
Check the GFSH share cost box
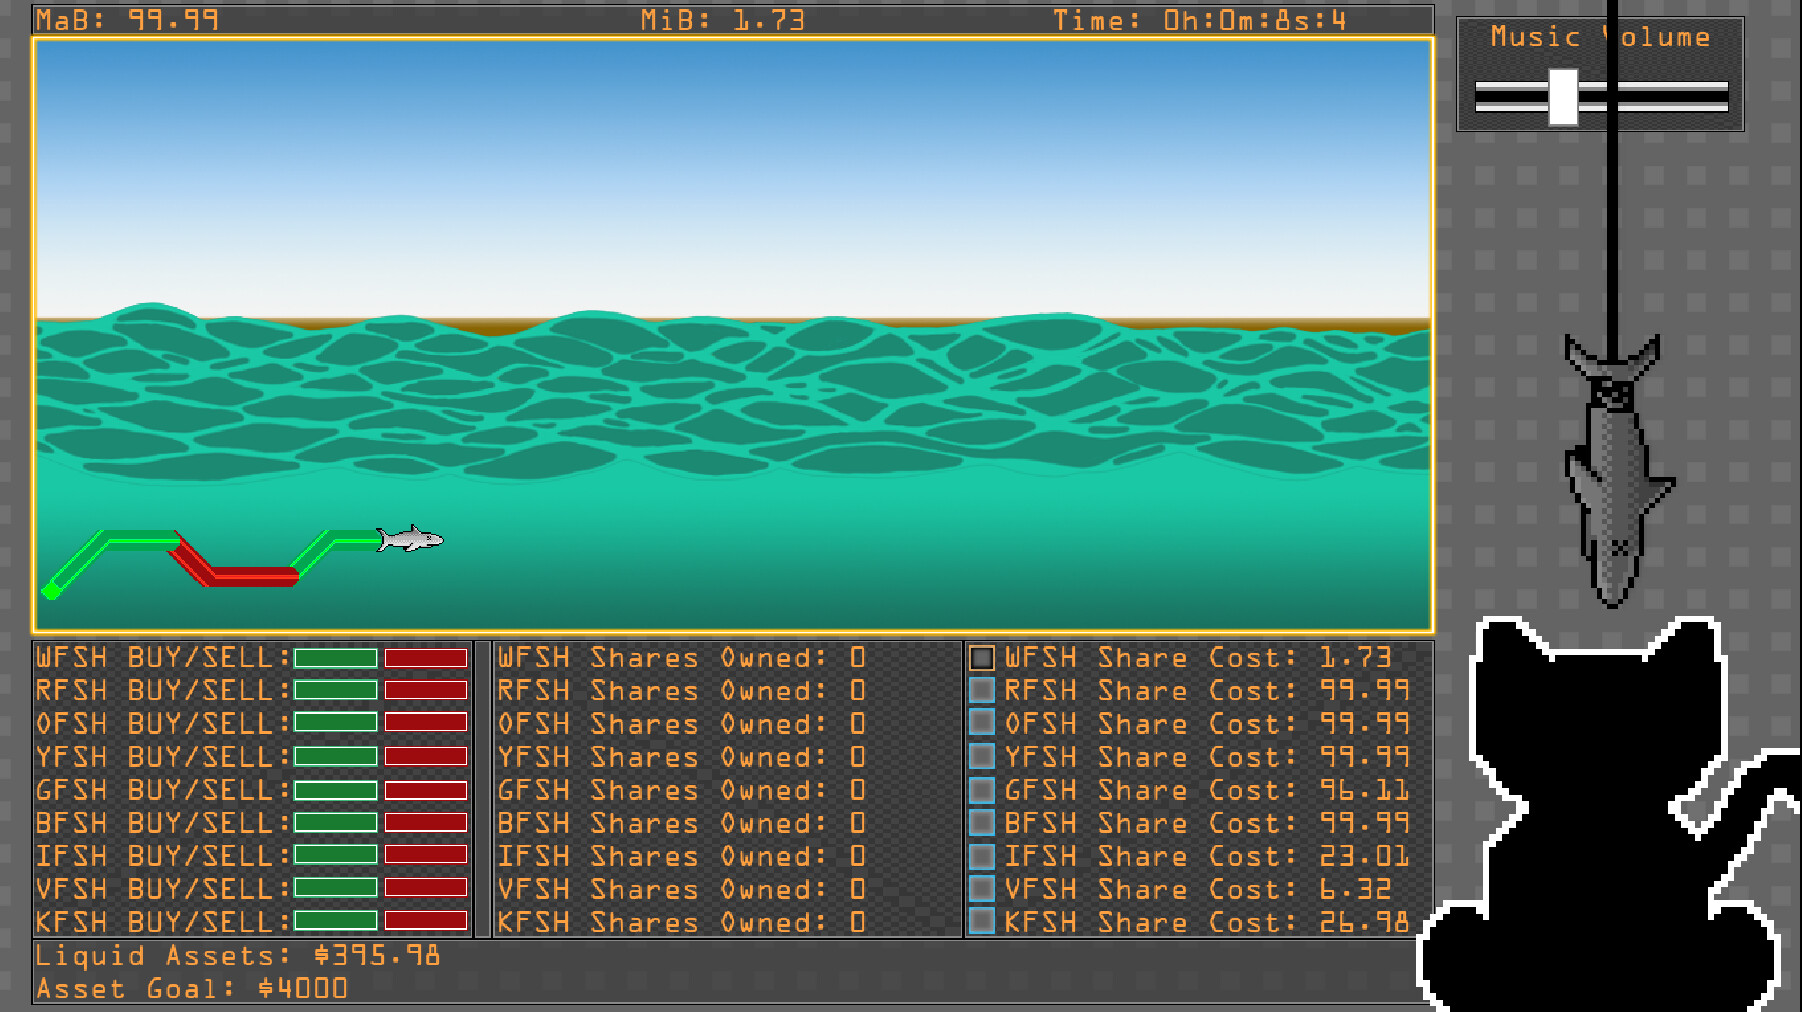click(982, 790)
